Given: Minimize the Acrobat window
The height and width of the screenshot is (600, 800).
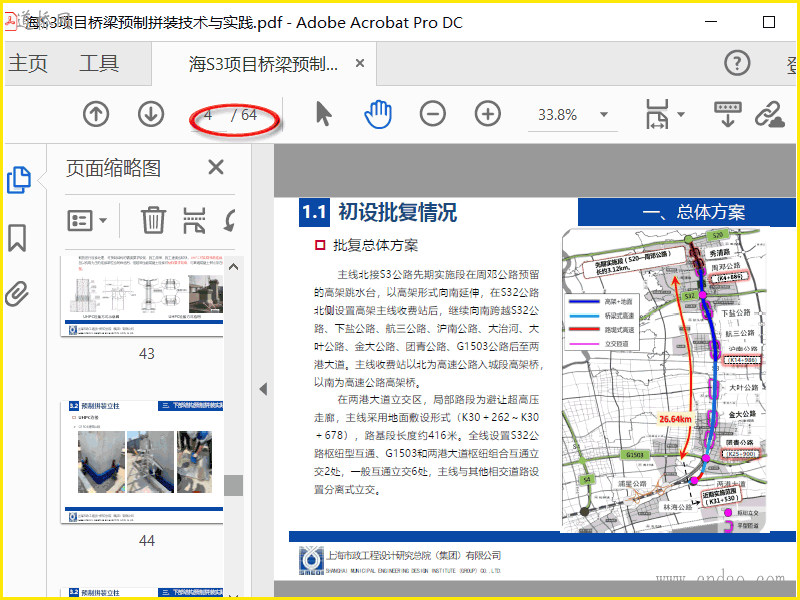Looking at the screenshot, I should pyautogui.click(x=711, y=22).
